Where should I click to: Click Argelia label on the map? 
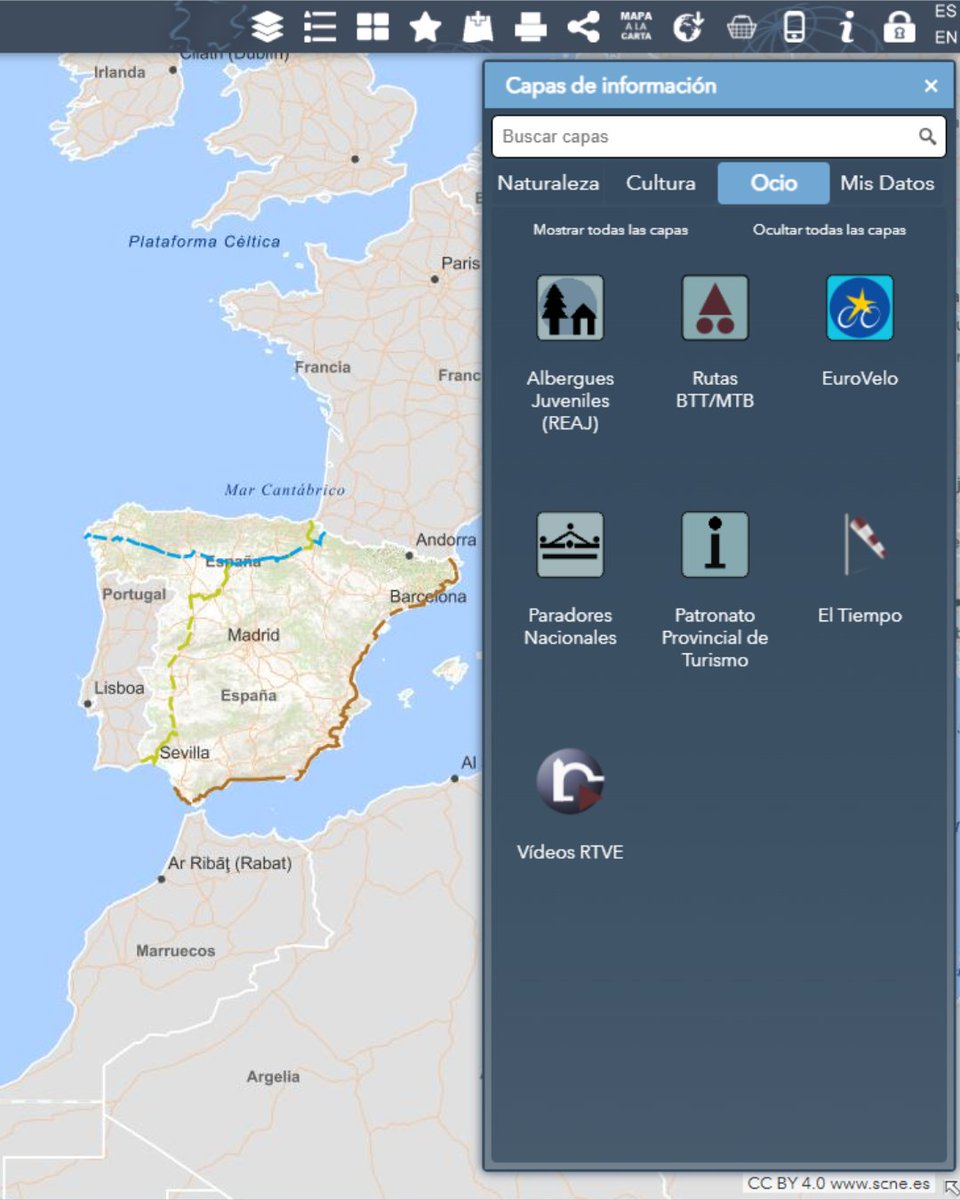pyautogui.click(x=273, y=1077)
